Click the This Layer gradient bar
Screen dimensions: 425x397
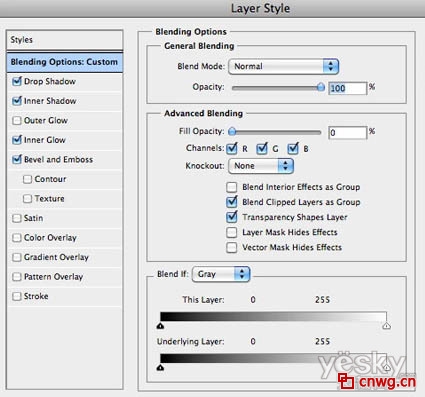pos(273,317)
